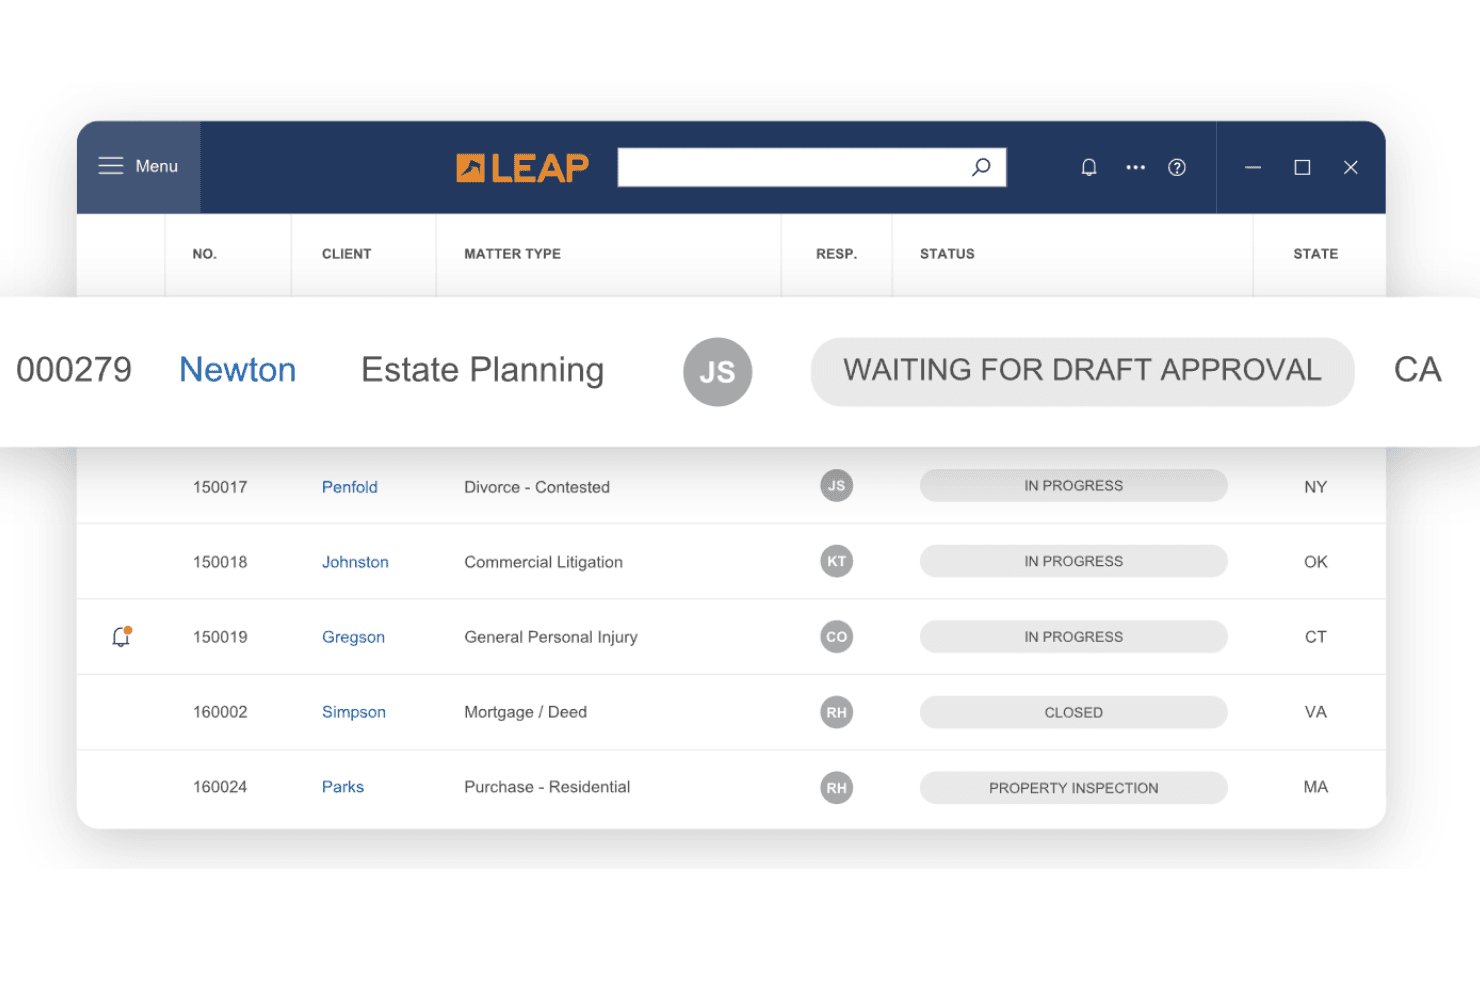Click WAITING FOR DRAFT APPROVAL status pill
The width and height of the screenshot is (1480, 987).
click(1082, 371)
